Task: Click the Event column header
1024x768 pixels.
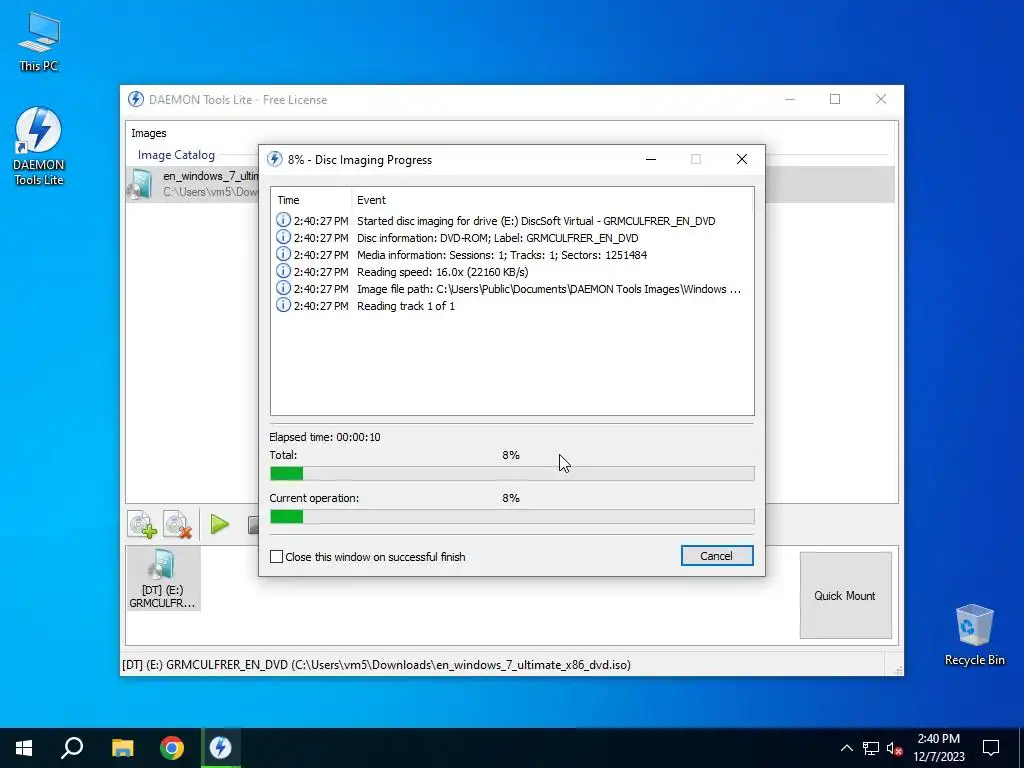Action: click(552, 200)
